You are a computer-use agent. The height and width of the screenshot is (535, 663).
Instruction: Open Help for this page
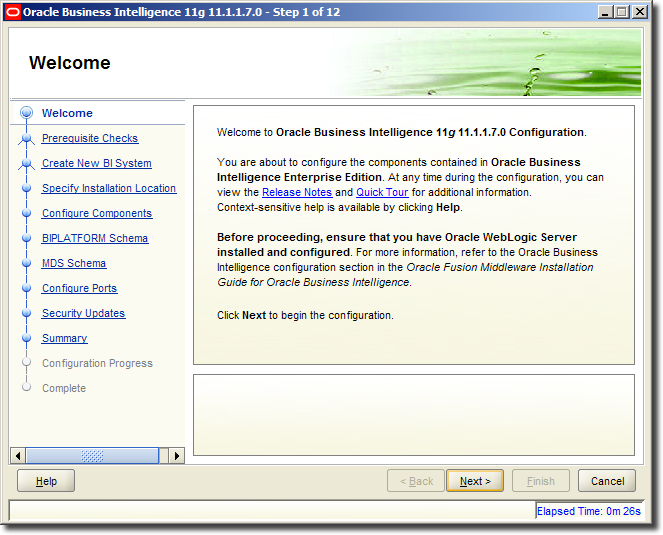click(46, 481)
